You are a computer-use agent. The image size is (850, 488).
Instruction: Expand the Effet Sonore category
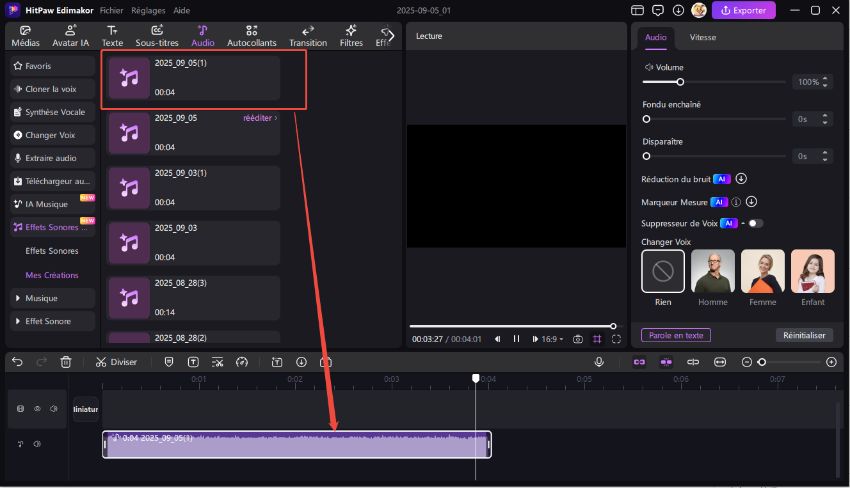coord(53,321)
